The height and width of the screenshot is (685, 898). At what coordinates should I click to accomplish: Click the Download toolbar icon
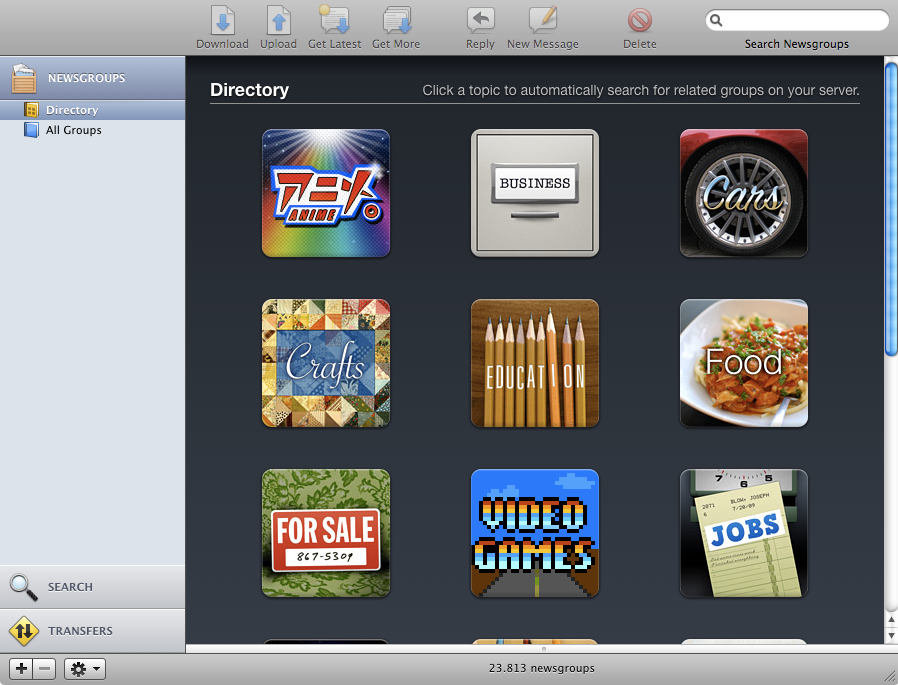pyautogui.click(x=222, y=20)
